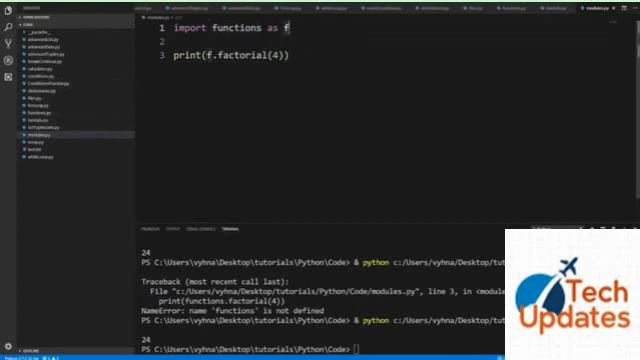The height and width of the screenshot is (360, 640).
Task: Switch to the OUTPUT panel tab
Action: [173, 229]
